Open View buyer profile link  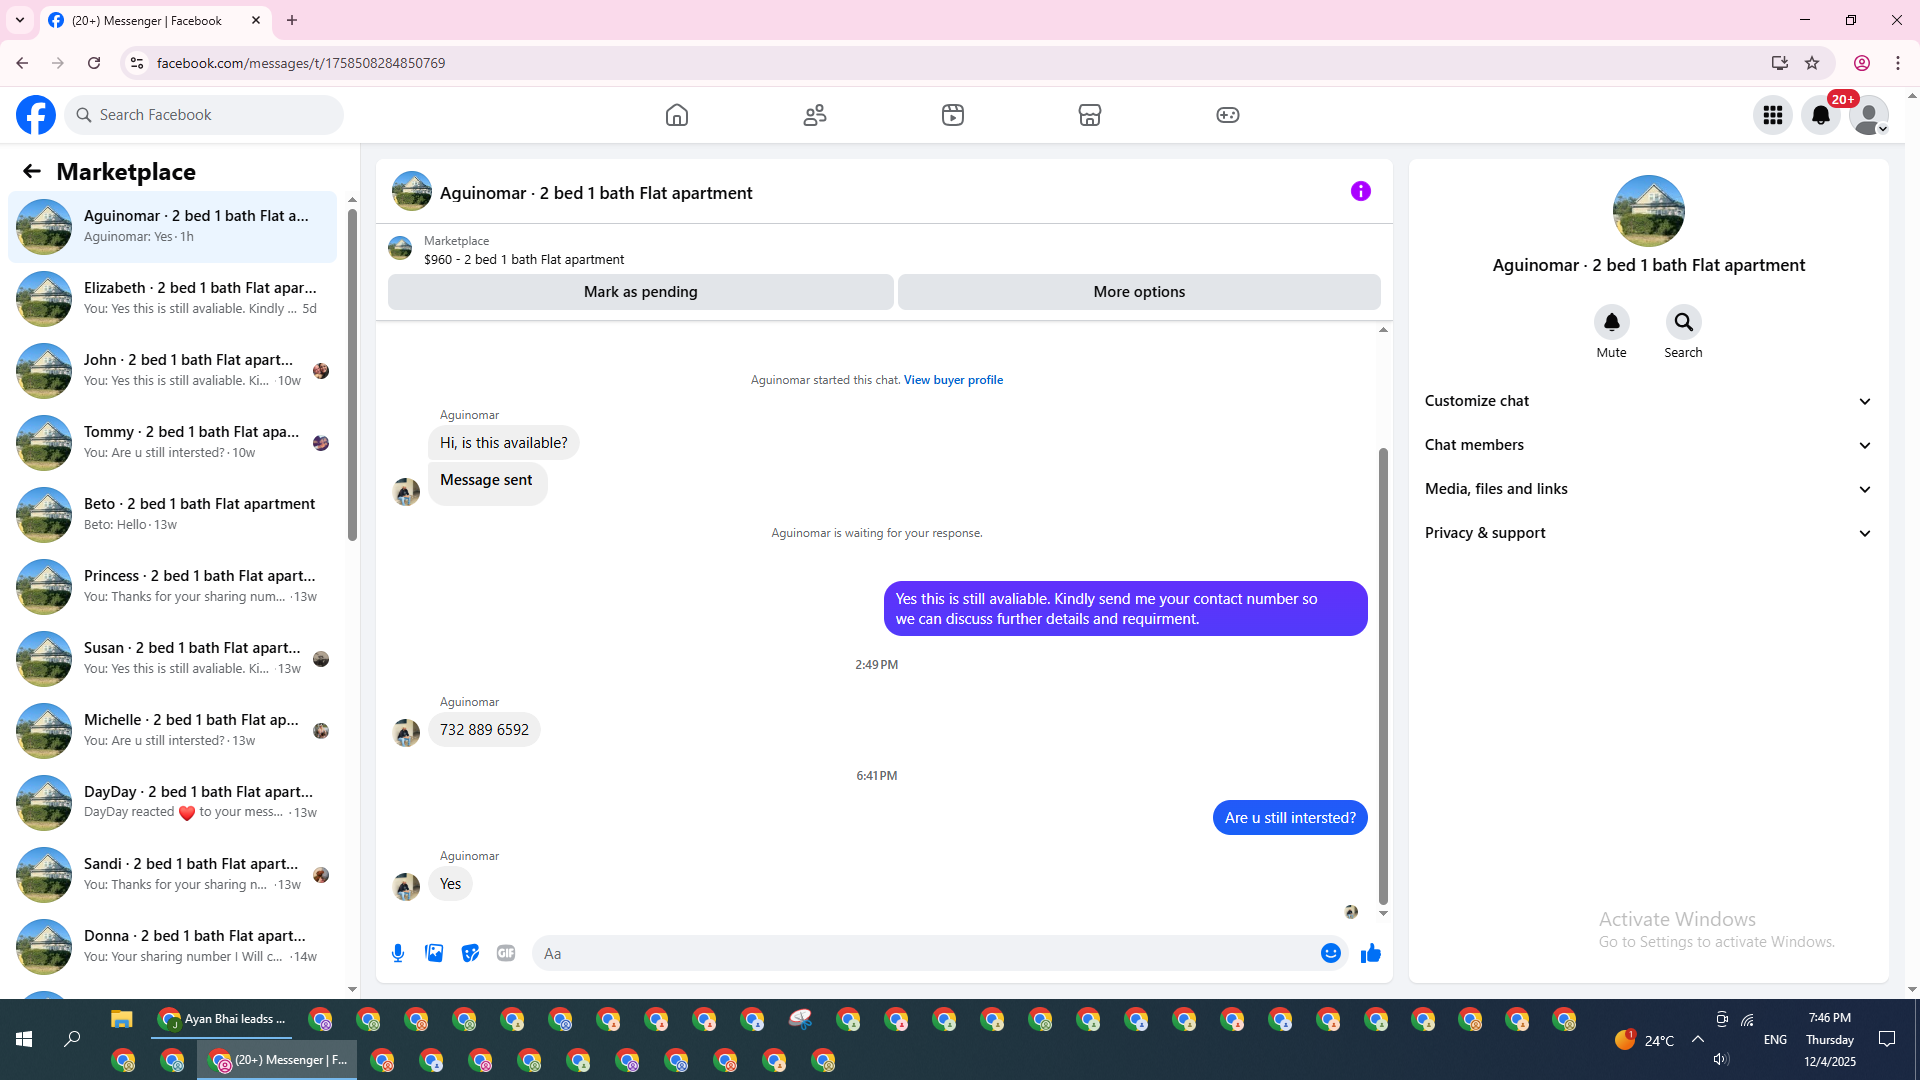click(x=953, y=380)
